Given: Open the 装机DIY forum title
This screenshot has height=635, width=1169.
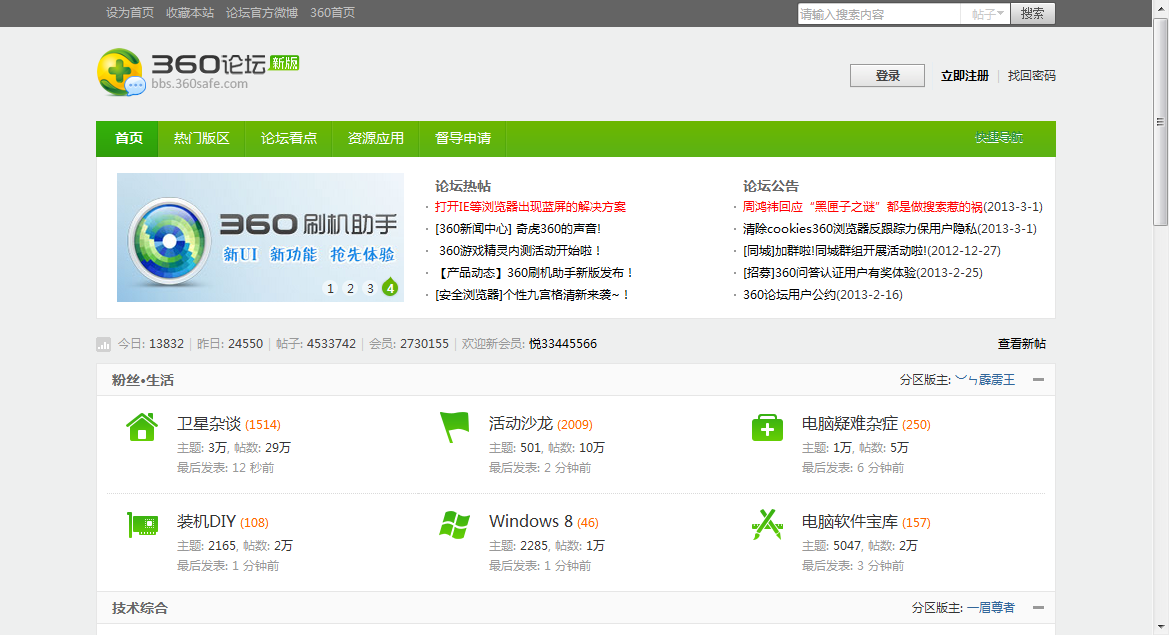Looking at the screenshot, I should [207, 521].
